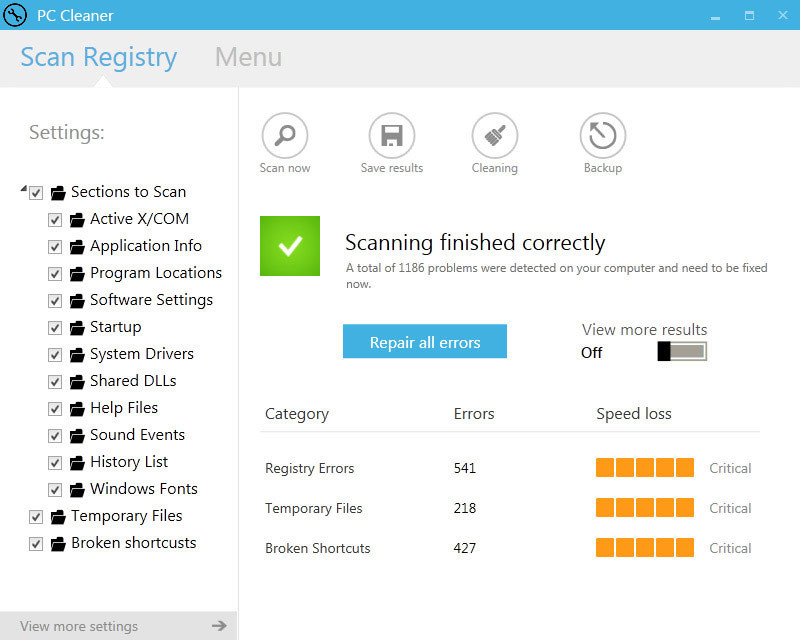Toggle the Shared DLLs checkbox

(55, 382)
